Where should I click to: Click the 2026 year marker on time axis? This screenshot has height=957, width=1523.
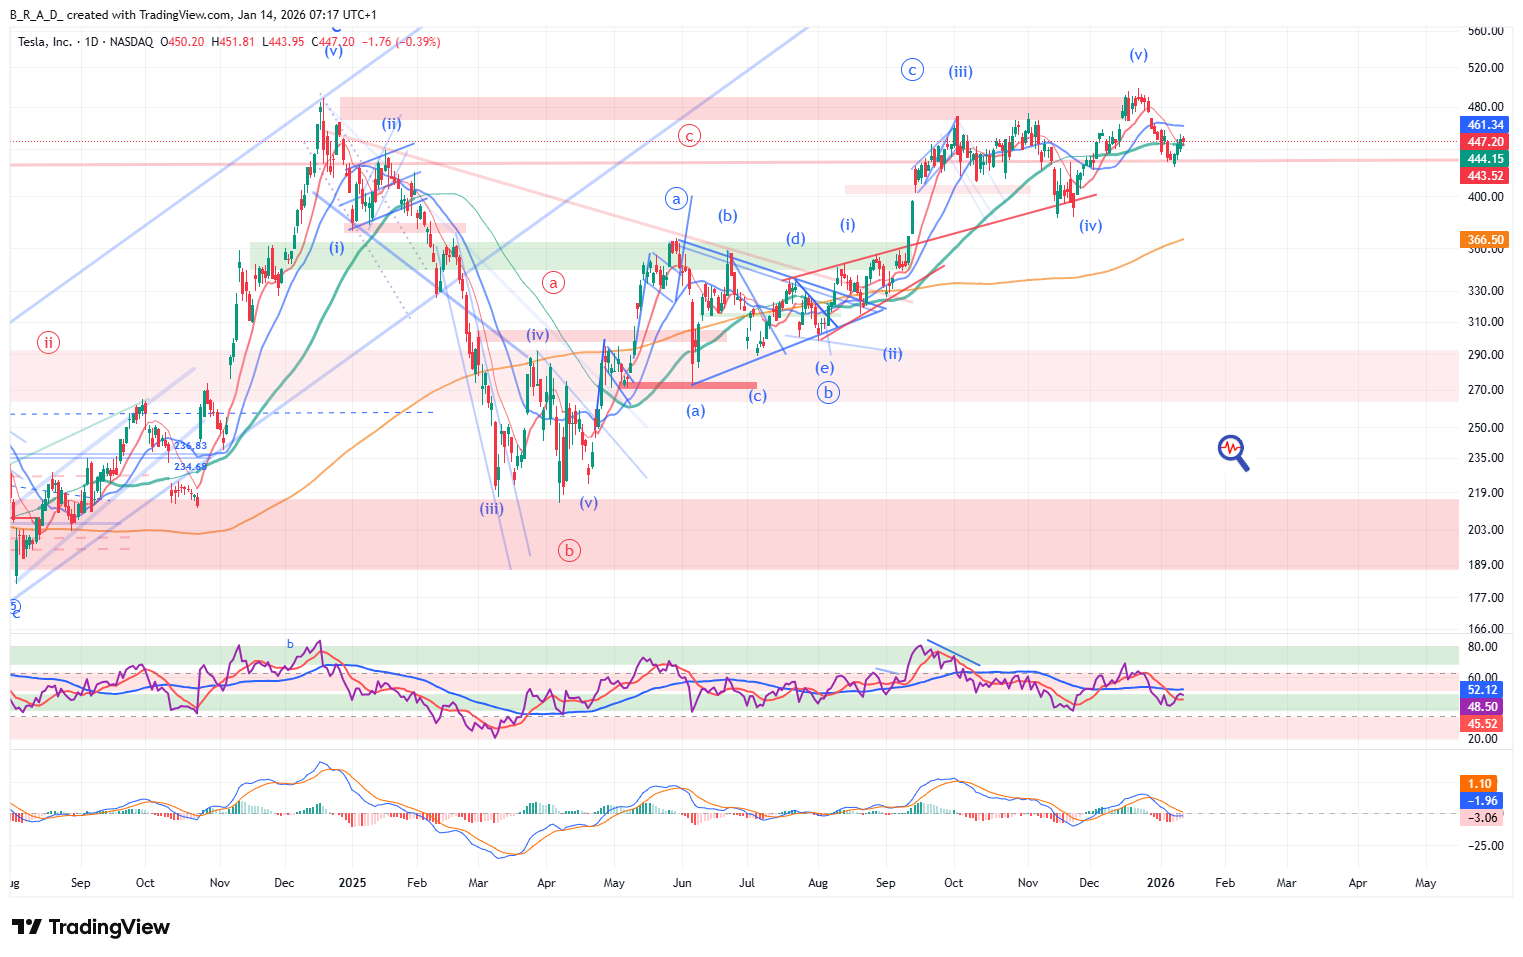point(1160,883)
